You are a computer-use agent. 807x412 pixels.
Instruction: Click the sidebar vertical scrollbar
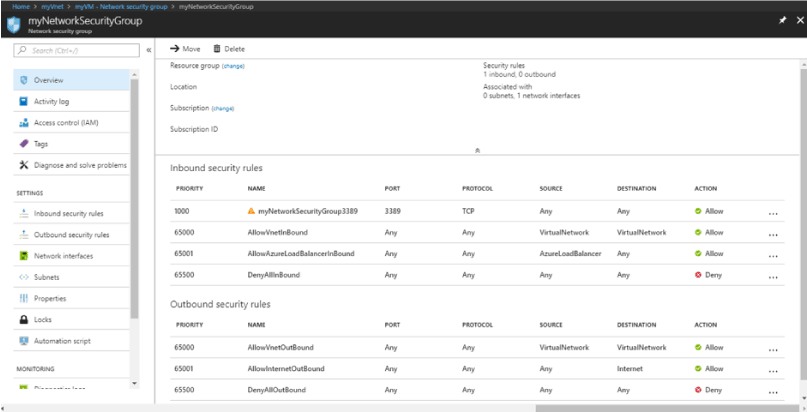point(134,198)
